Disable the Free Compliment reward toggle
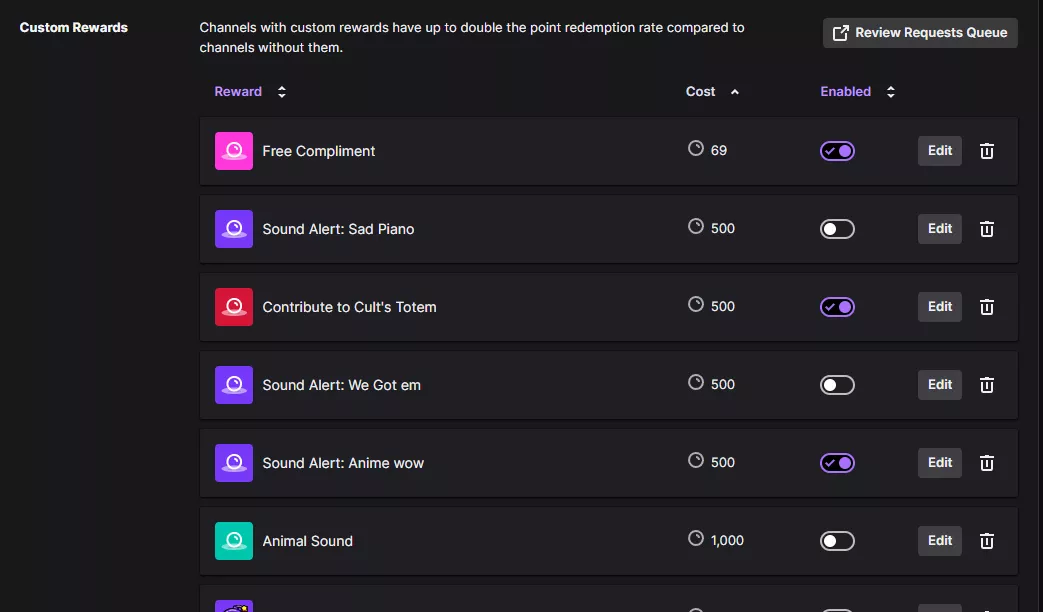1043x612 pixels. [837, 151]
